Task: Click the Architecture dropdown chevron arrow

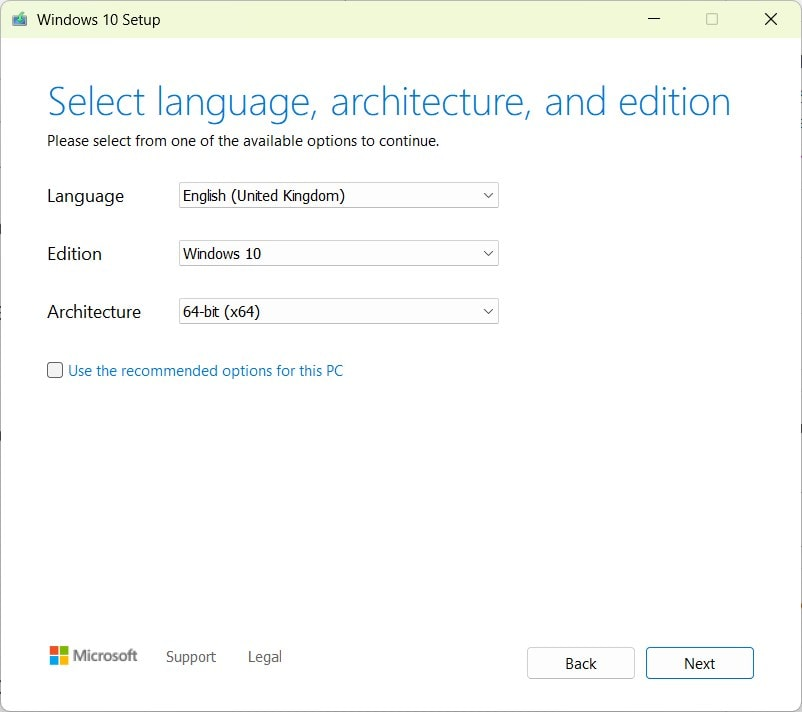Action: tap(487, 311)
